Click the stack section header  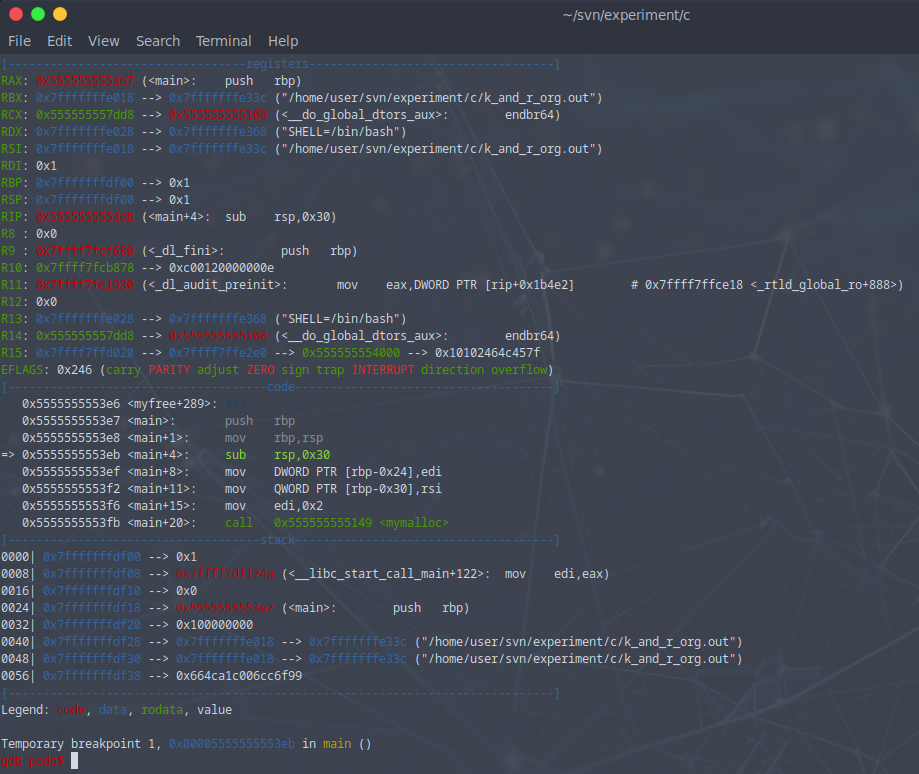tap(277, 540)
